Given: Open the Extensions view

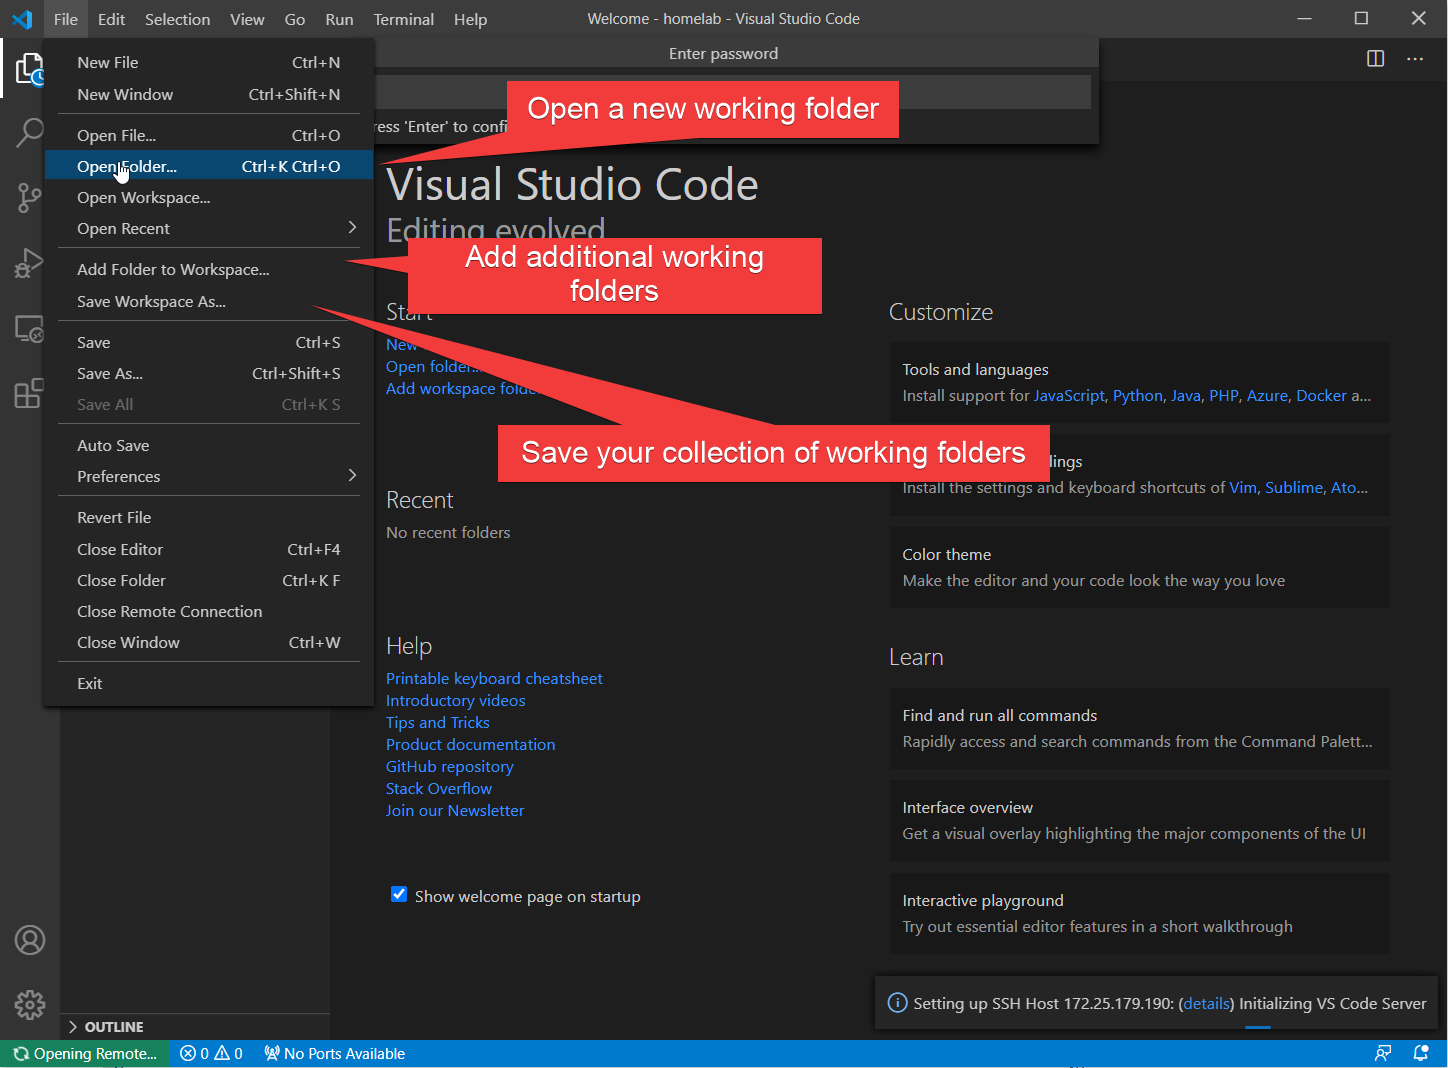Looking at the screenshot, I should (30, 393).
